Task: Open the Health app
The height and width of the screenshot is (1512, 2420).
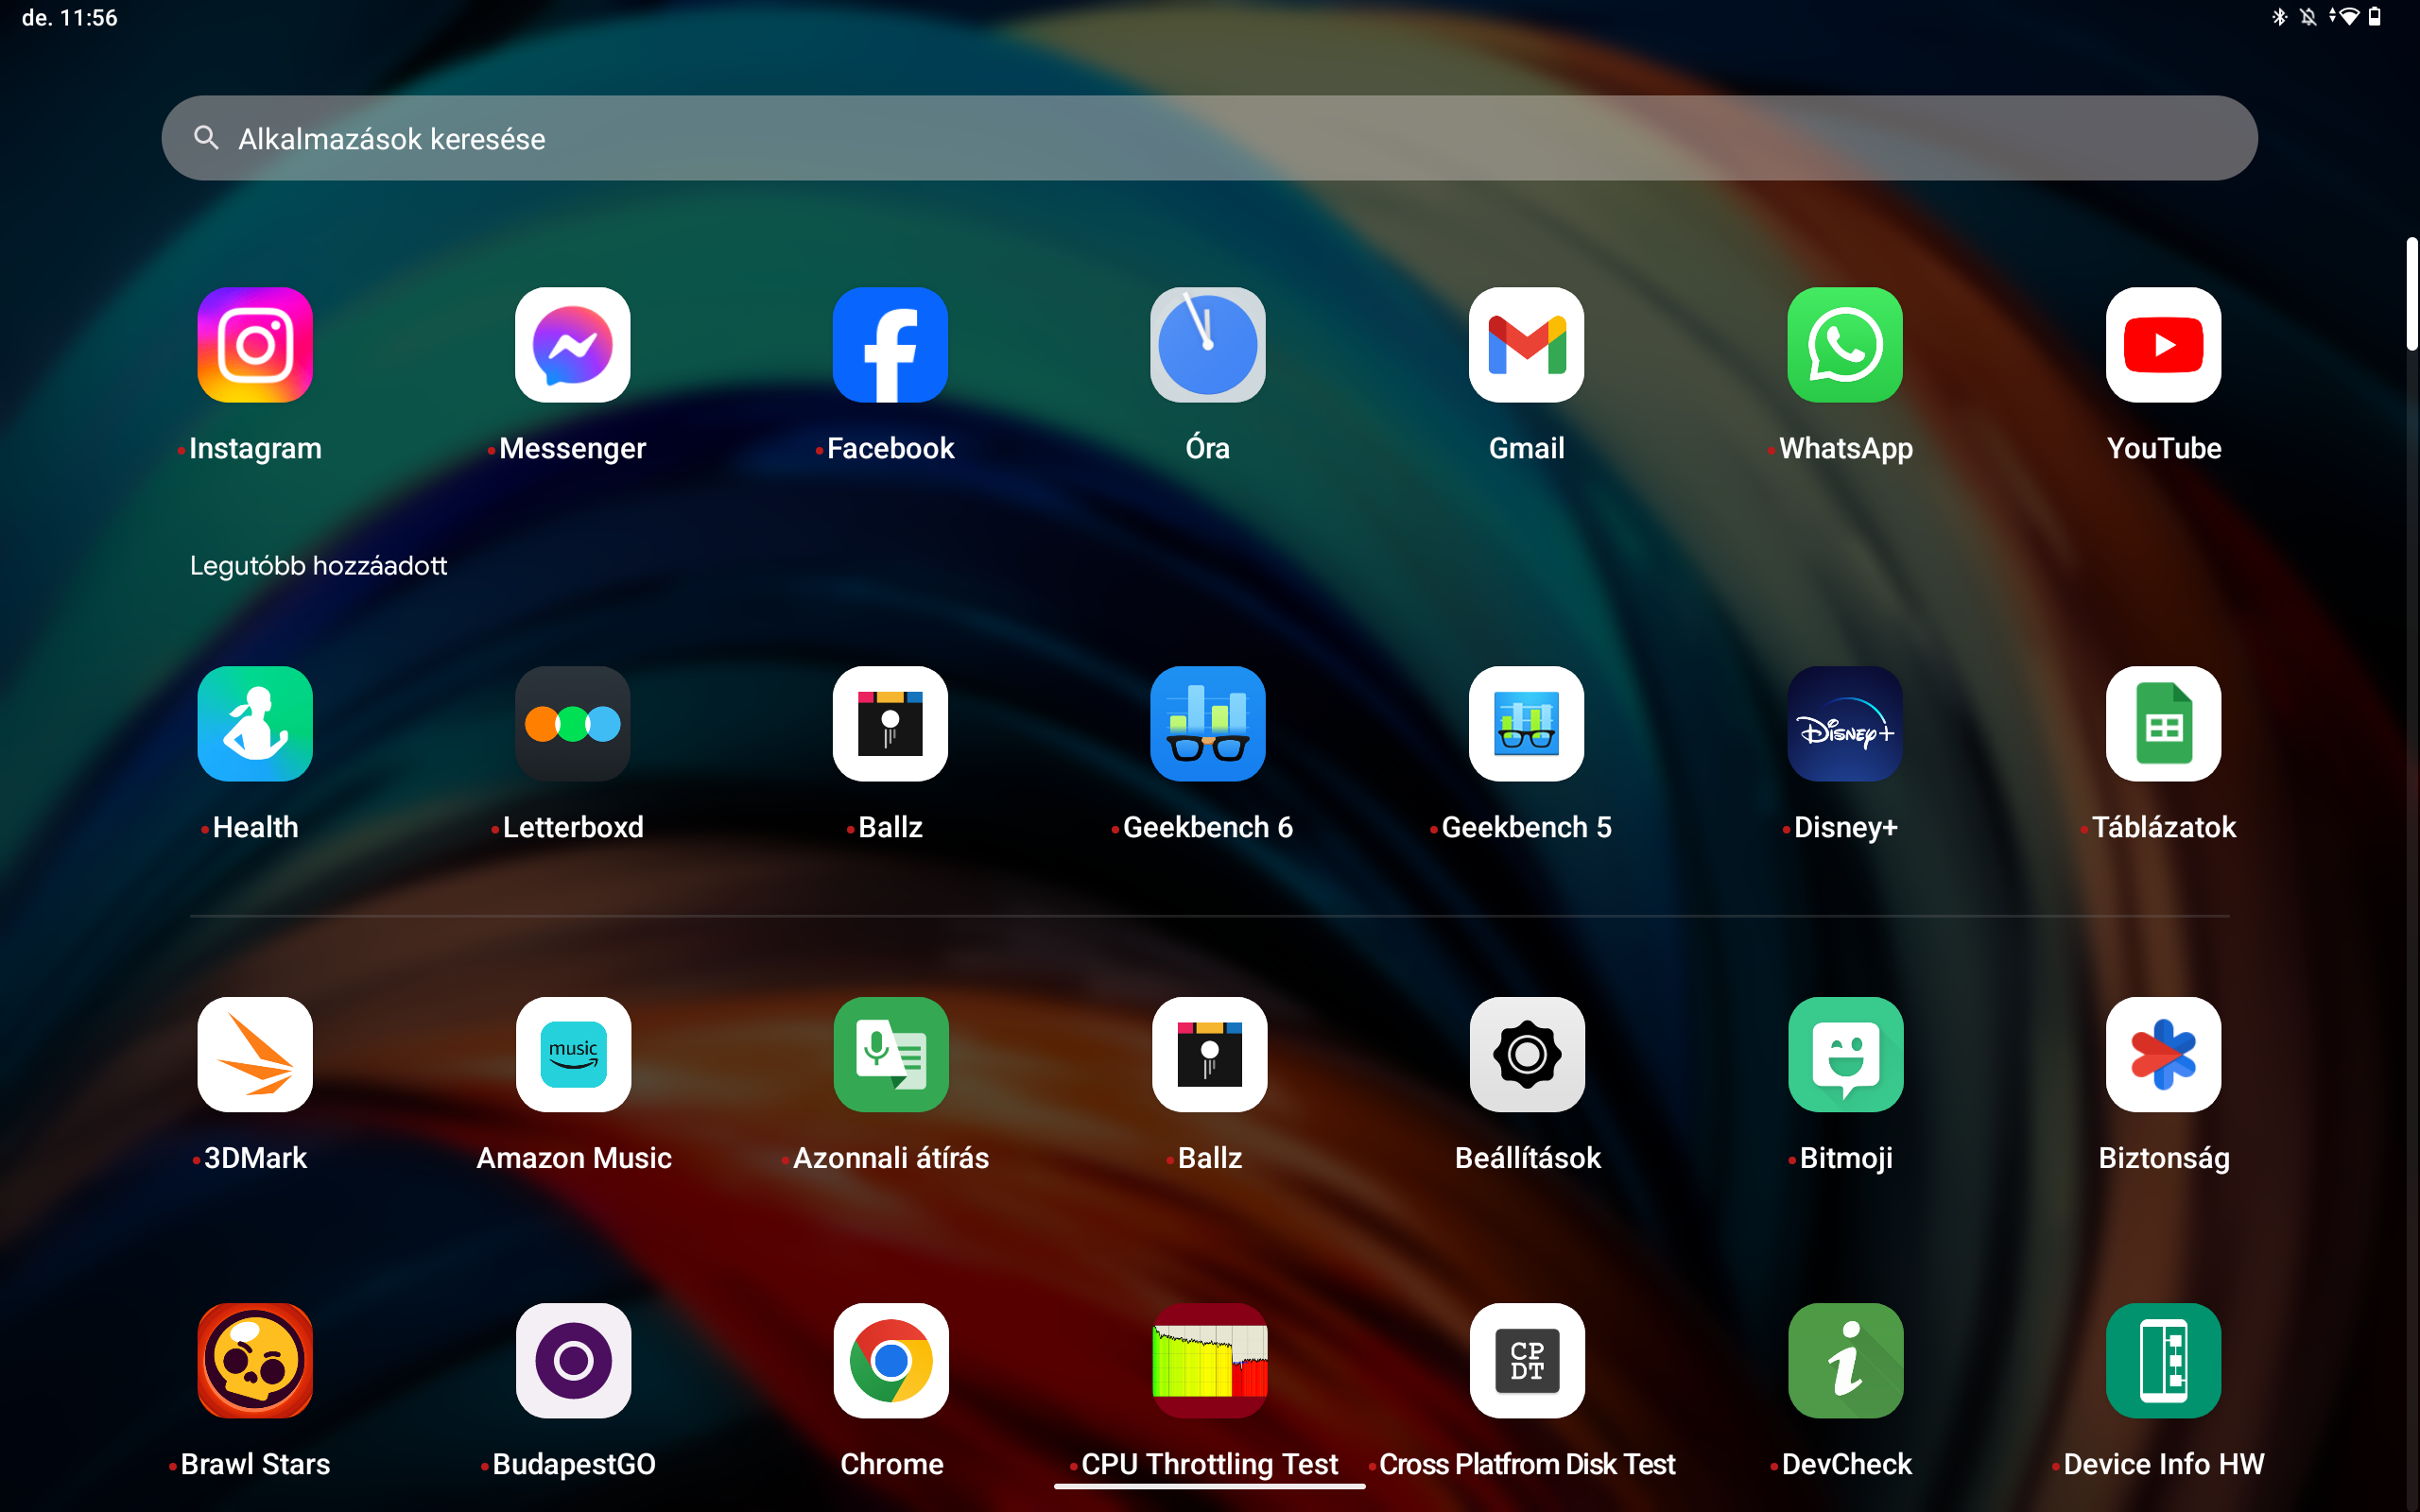Action: (x=255, y=724)
